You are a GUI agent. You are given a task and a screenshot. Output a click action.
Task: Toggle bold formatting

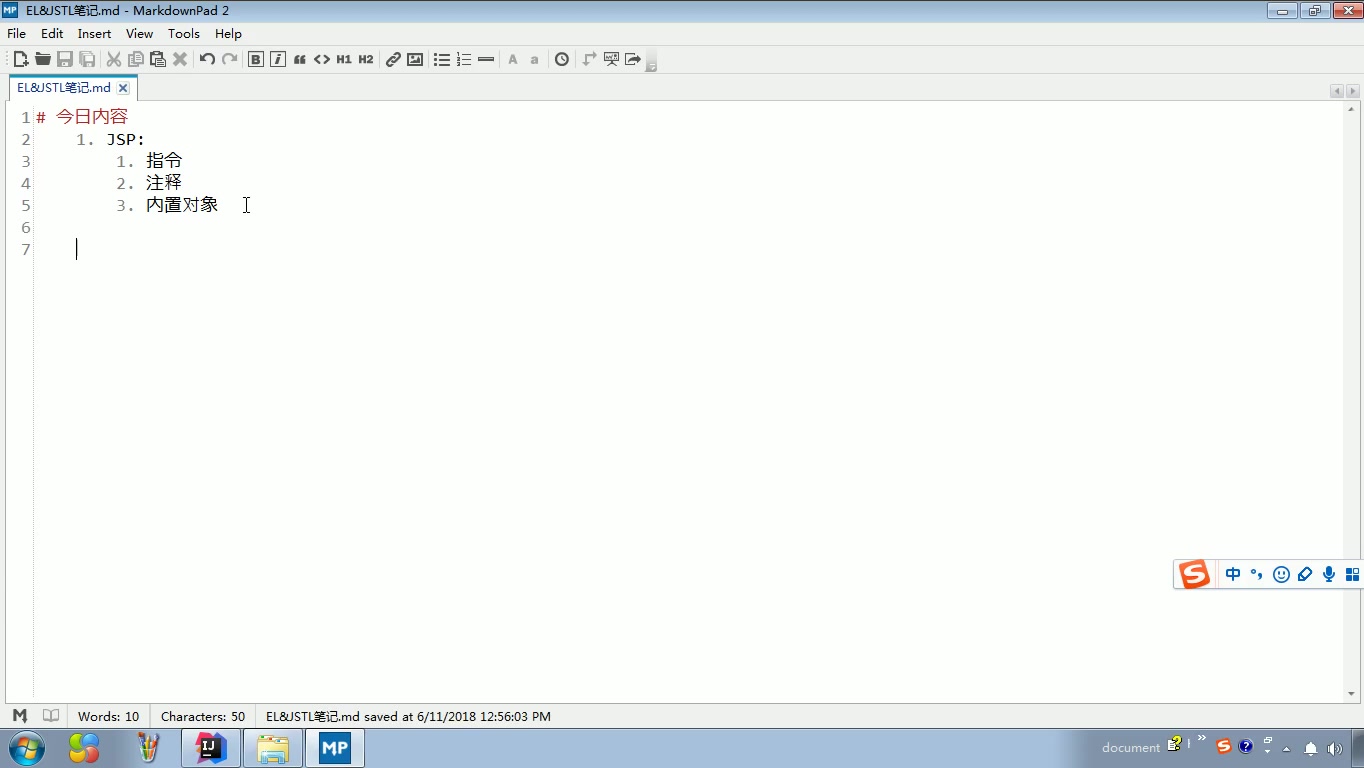click(256, 60)
